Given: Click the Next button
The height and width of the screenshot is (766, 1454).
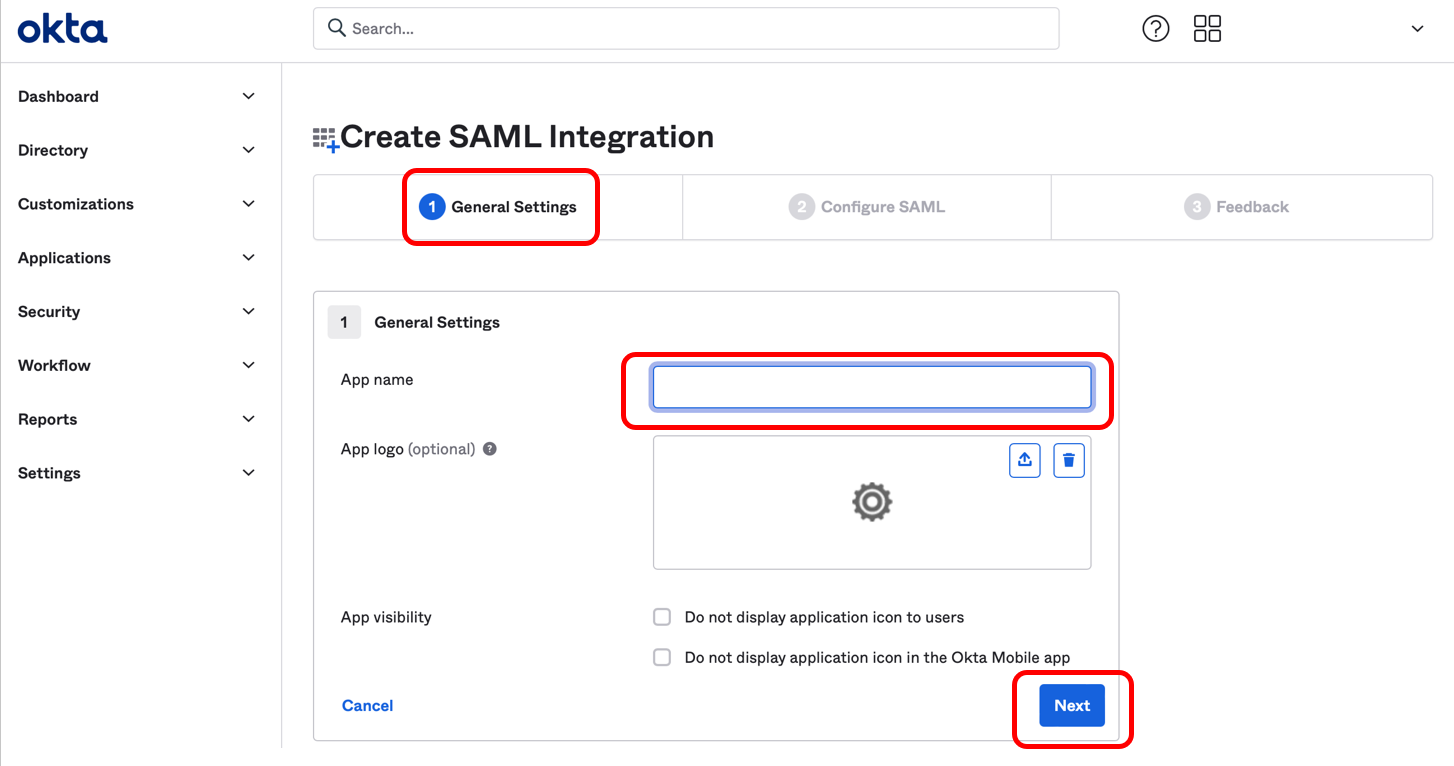Looking at the screenshot, I should coord(1072,706).
